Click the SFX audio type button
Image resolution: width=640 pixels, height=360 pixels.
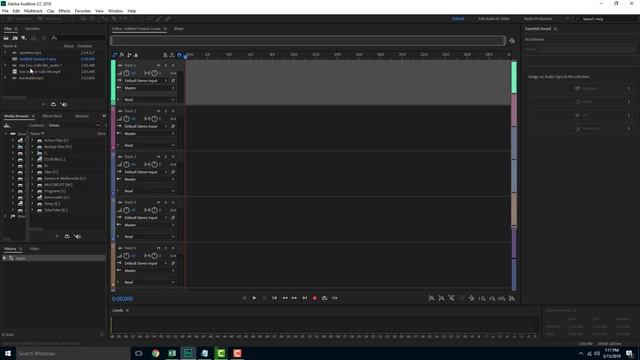point(580,116)
